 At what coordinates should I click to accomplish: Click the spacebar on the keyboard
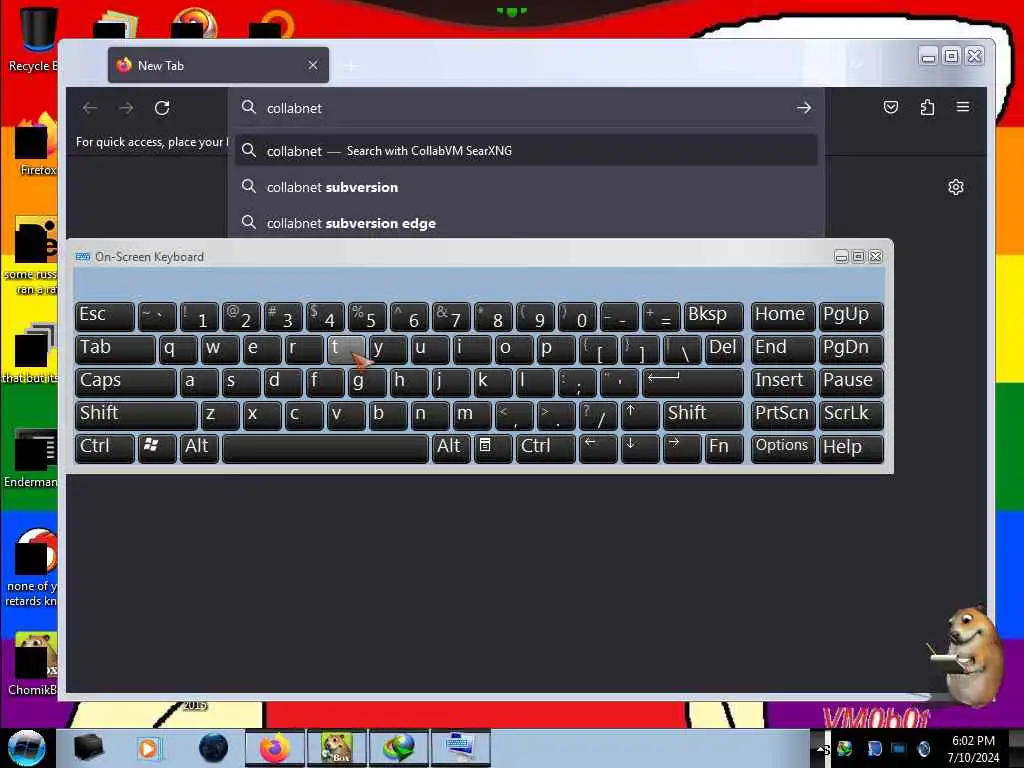pyautogui.click(x=325, y=448)
